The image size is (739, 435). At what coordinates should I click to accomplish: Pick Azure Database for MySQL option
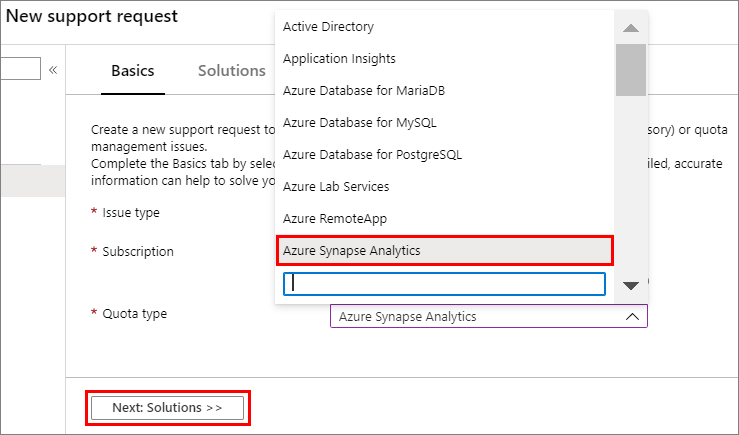(359, 123)
